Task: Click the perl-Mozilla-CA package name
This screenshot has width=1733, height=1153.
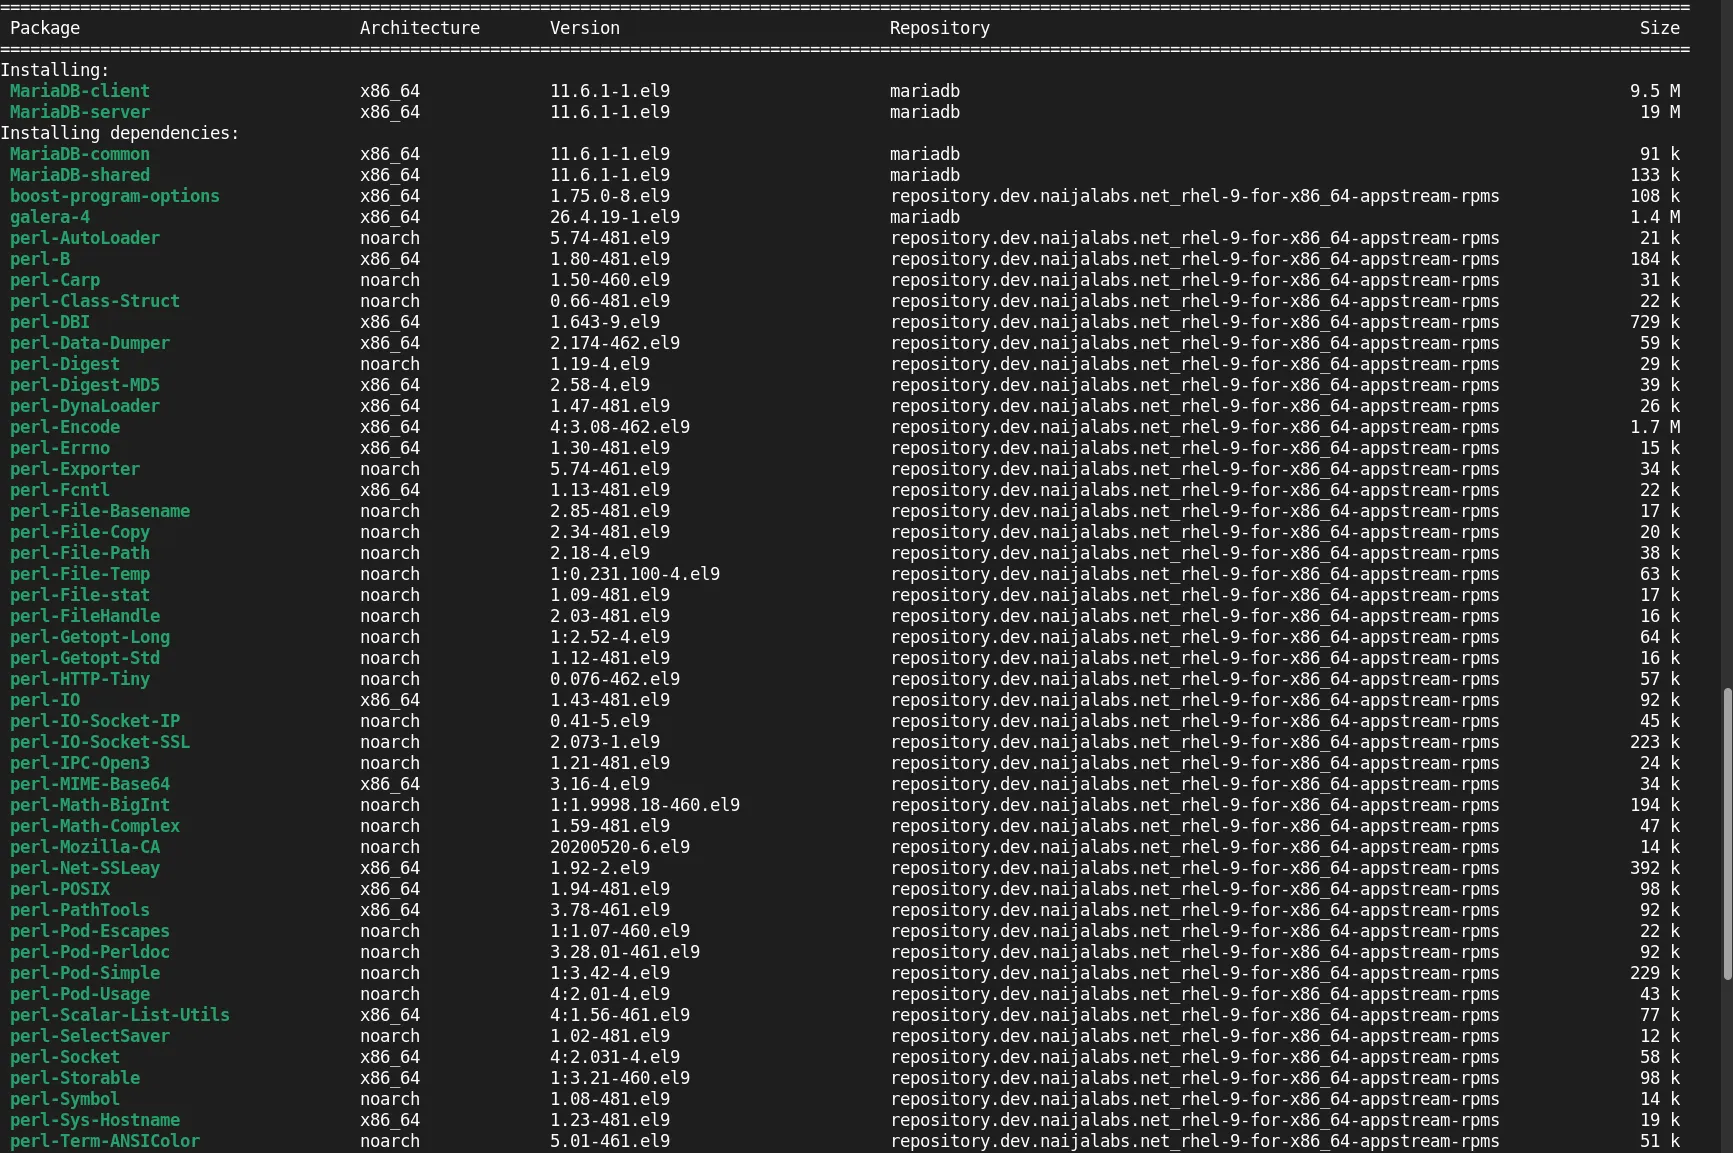Action: point(85,847)
